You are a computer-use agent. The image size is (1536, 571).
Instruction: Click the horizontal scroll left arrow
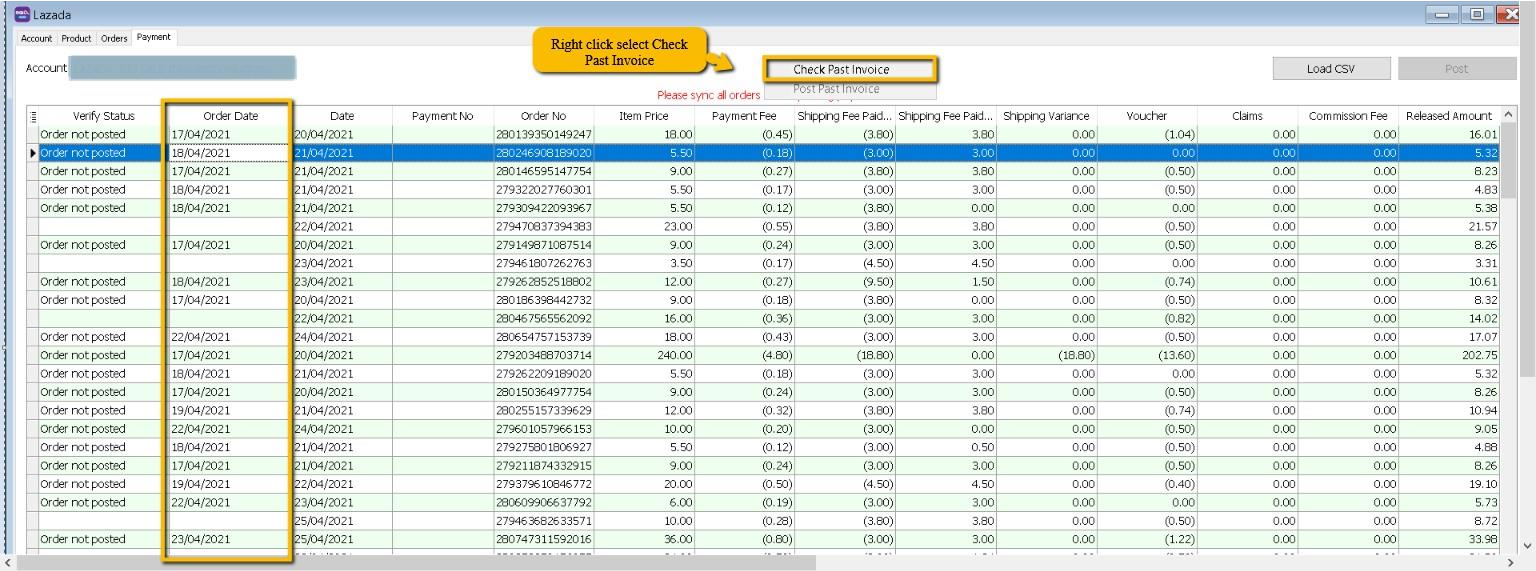pos(8,563)
